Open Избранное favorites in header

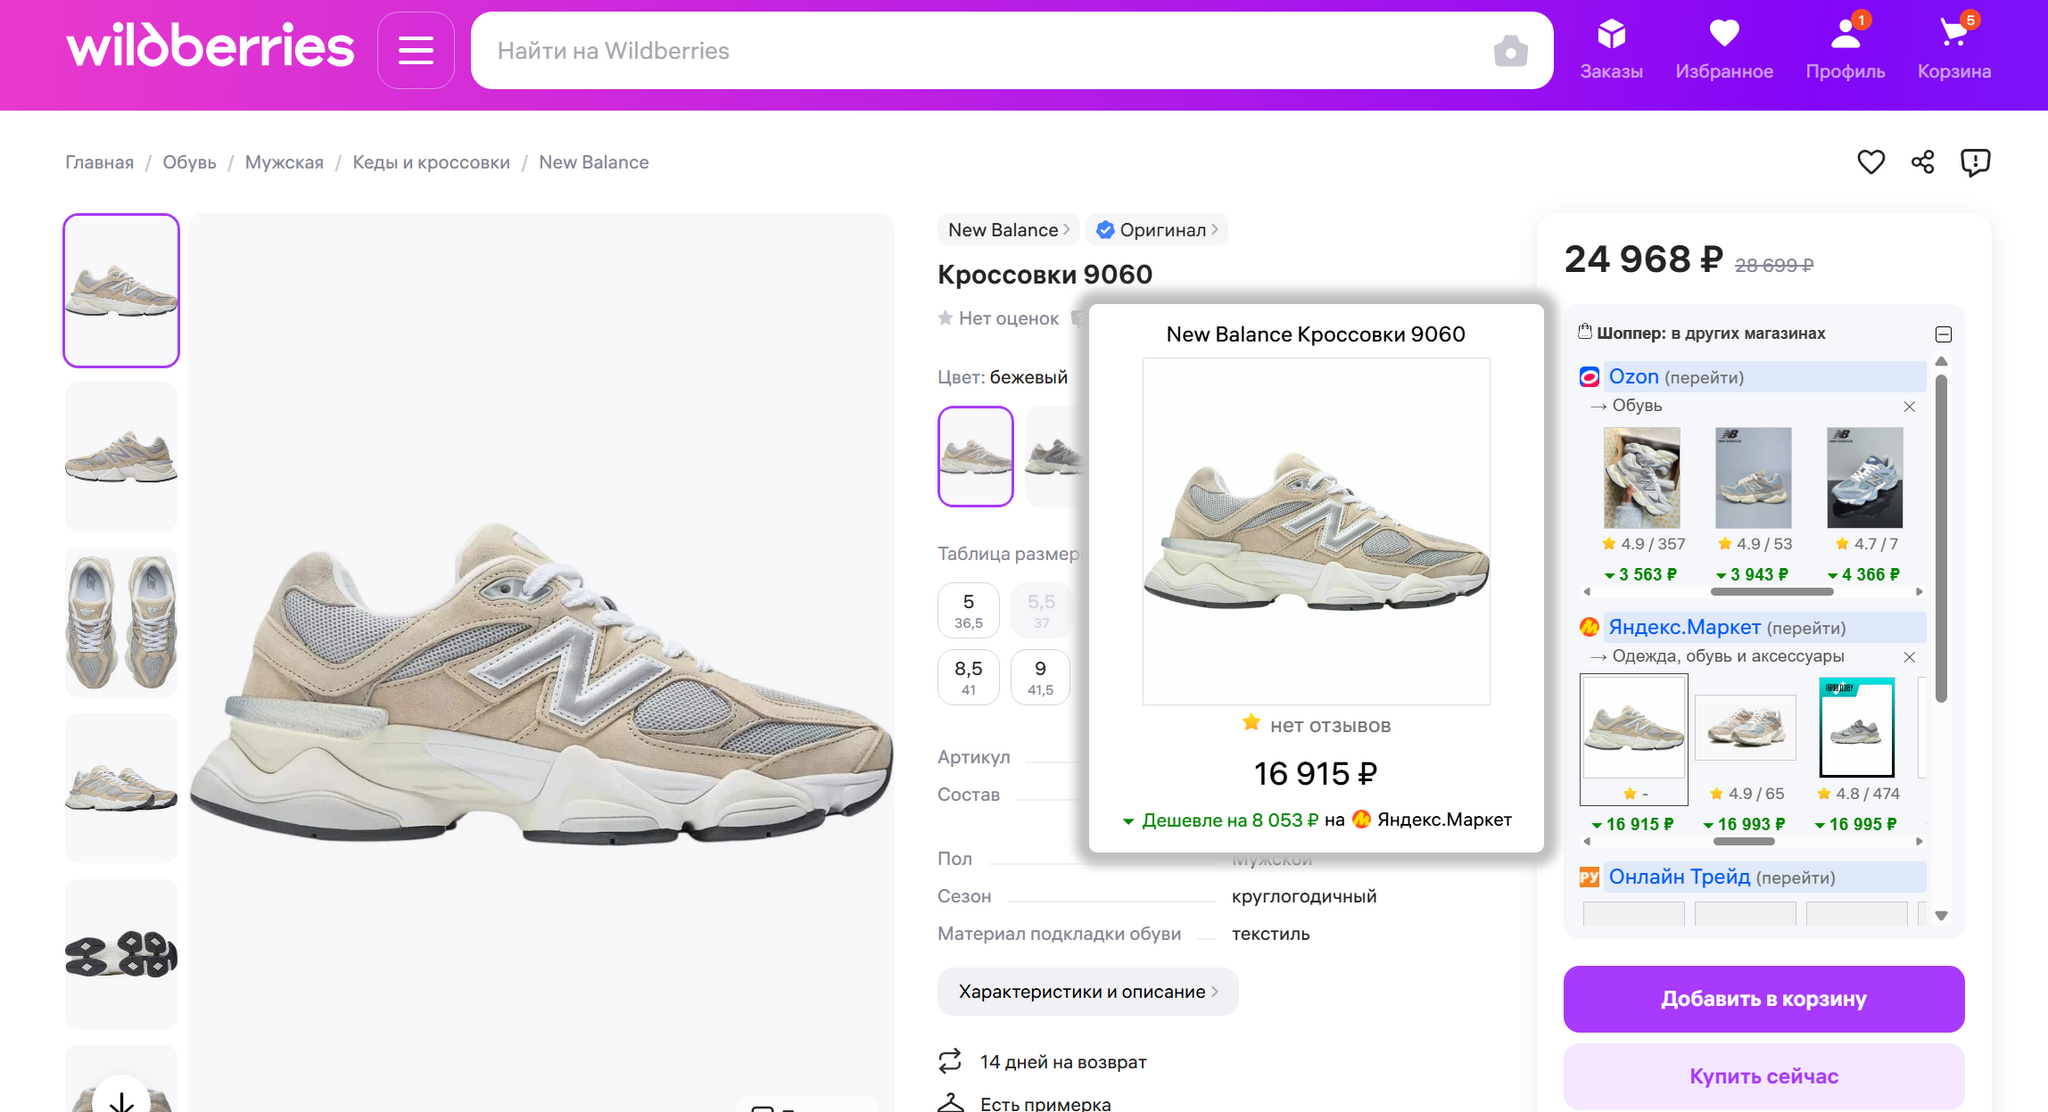1724,49
